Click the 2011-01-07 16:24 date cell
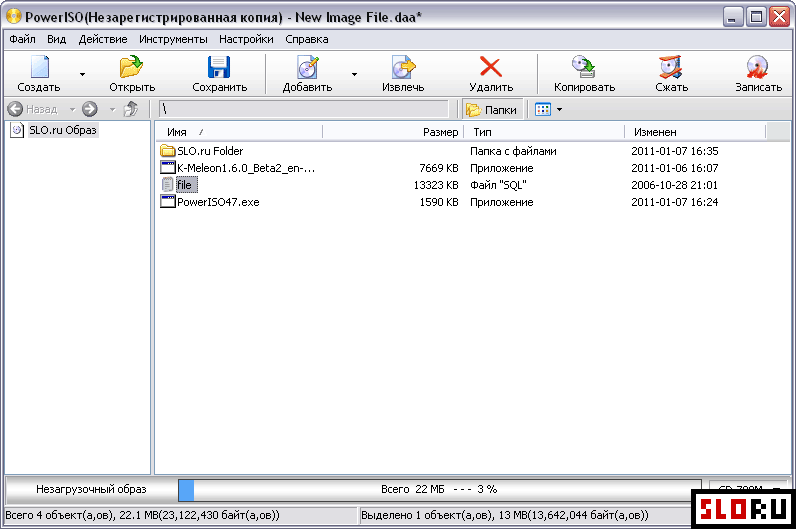The image size is (796, 529). 674,202
